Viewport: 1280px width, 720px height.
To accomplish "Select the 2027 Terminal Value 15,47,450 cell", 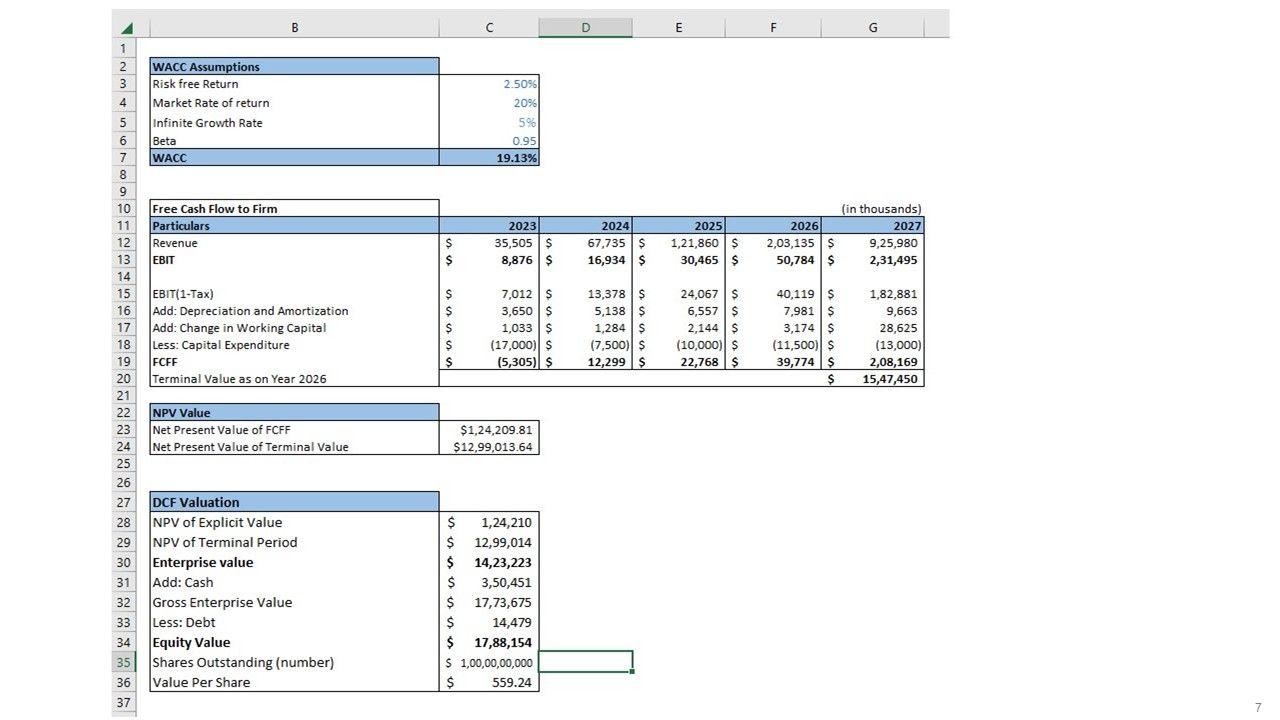I will (x=873, y=379).
